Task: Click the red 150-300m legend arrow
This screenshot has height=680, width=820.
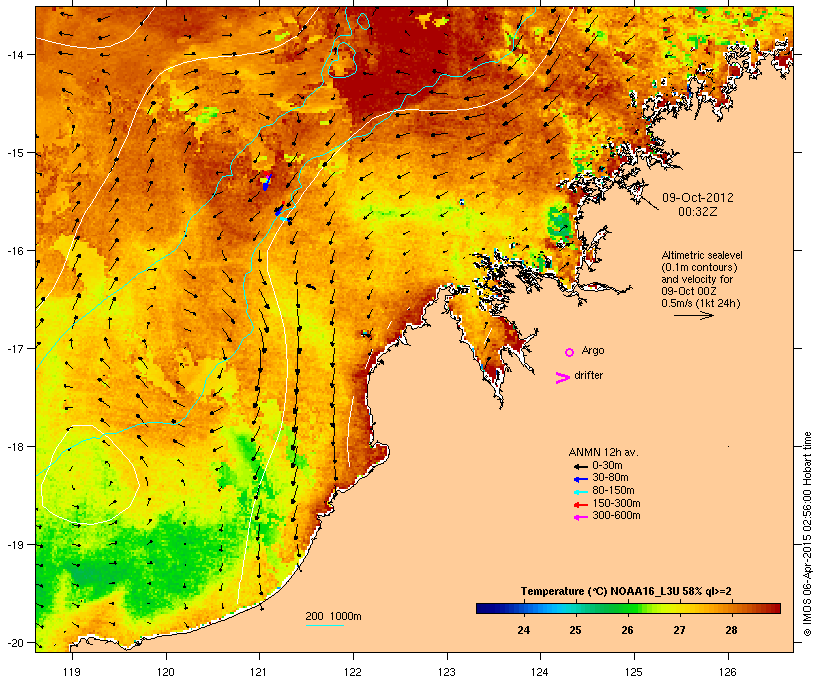Action: pyautogui.click(x=580, y=505)
